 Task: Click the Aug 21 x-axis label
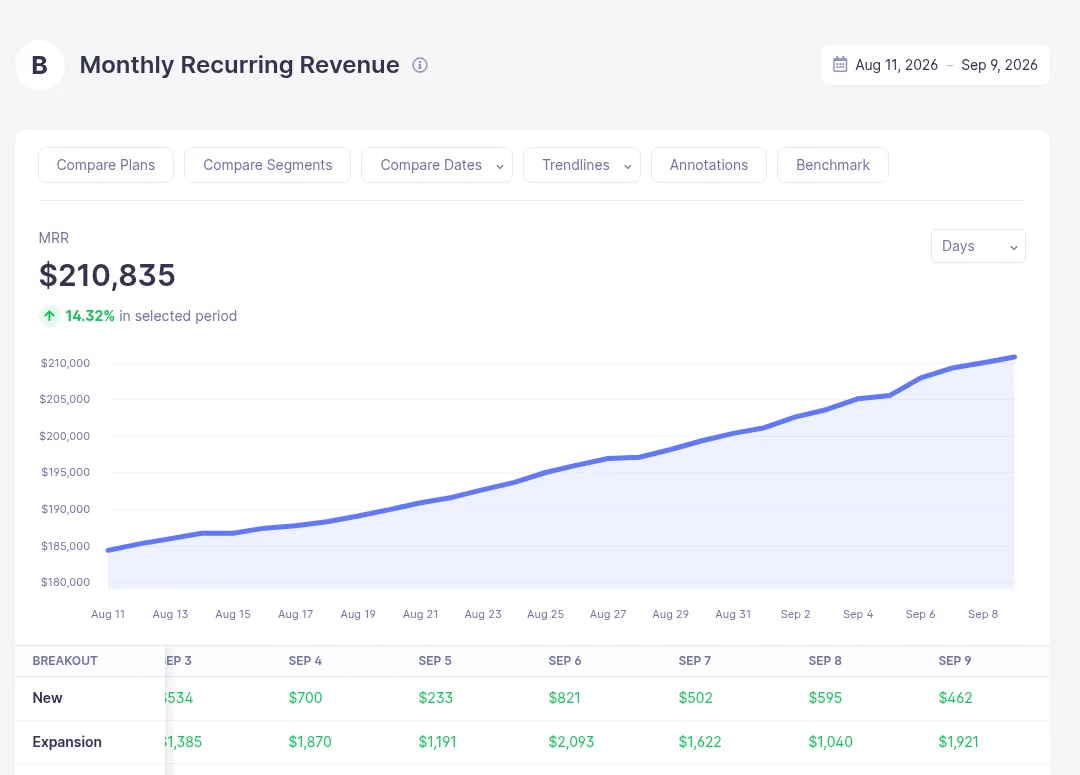click(420, 614)
